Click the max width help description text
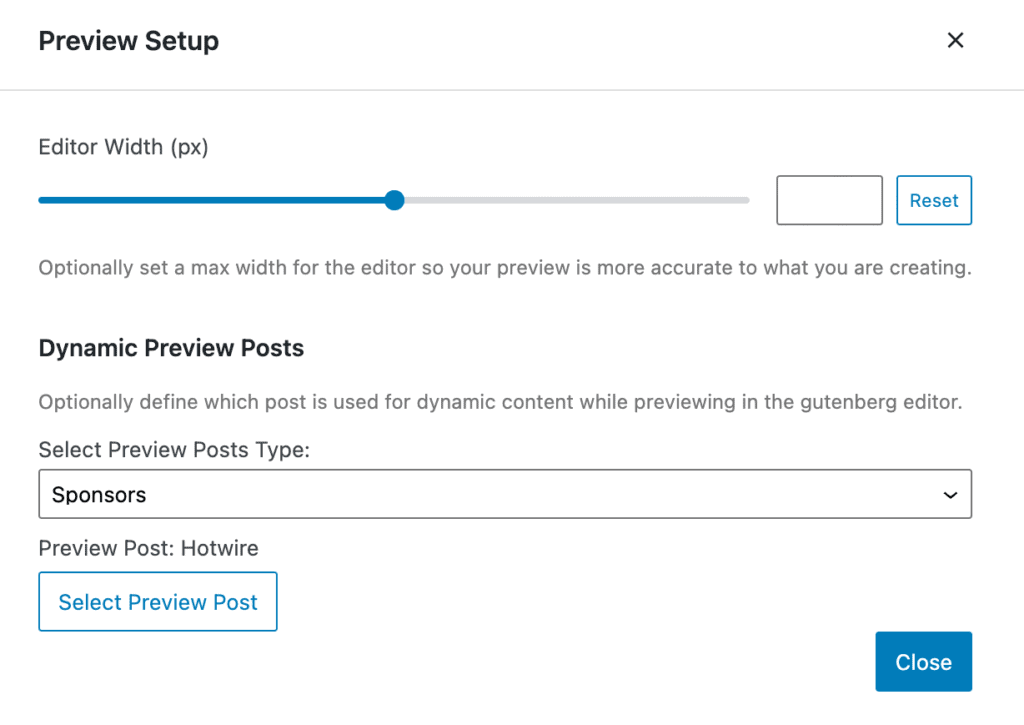Screen dimensions: 1024x725 504,268
